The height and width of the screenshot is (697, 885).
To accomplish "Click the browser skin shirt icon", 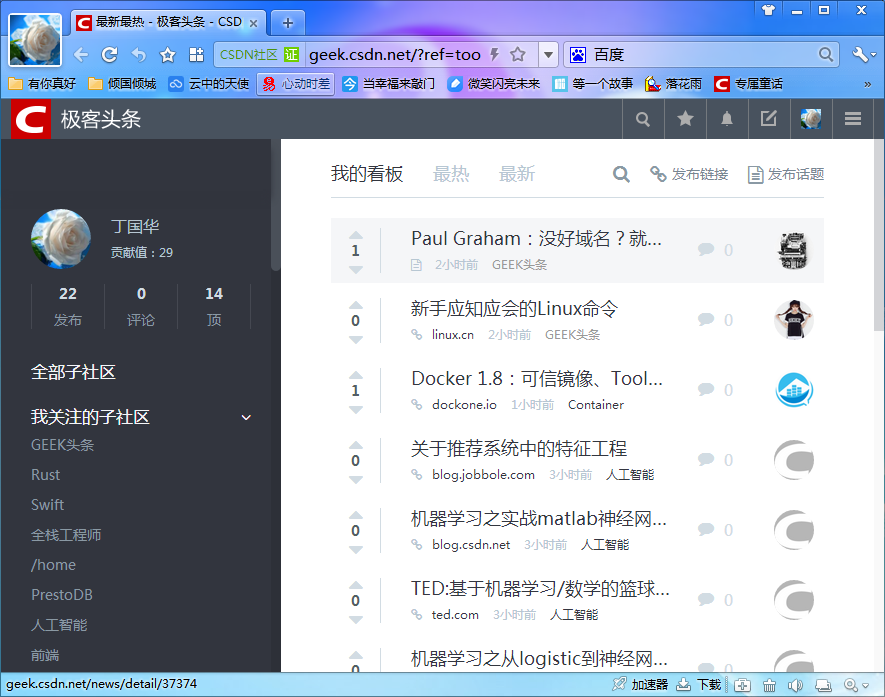I will click(768, 10).
